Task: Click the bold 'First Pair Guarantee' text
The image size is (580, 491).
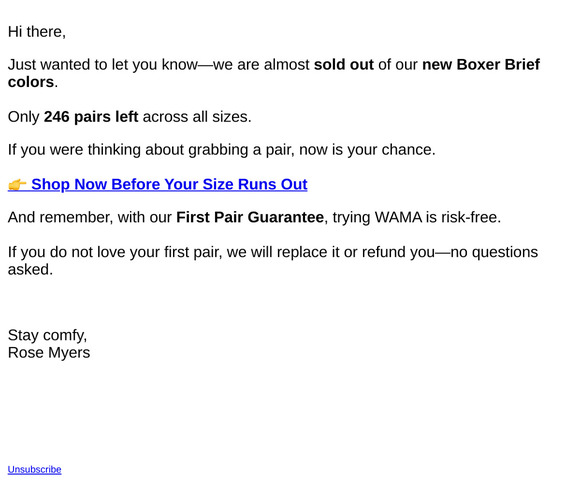Action: pyautogui.click(x=250, y=217)
